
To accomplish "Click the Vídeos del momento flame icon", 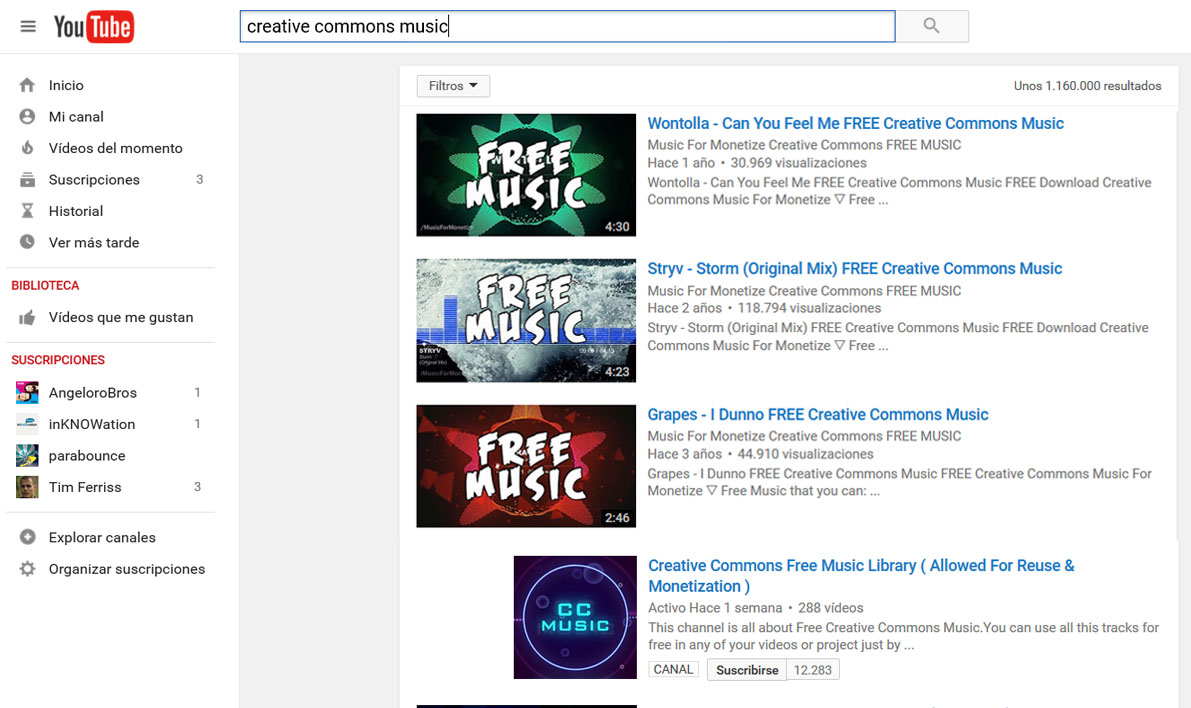I will click(27, 148).
